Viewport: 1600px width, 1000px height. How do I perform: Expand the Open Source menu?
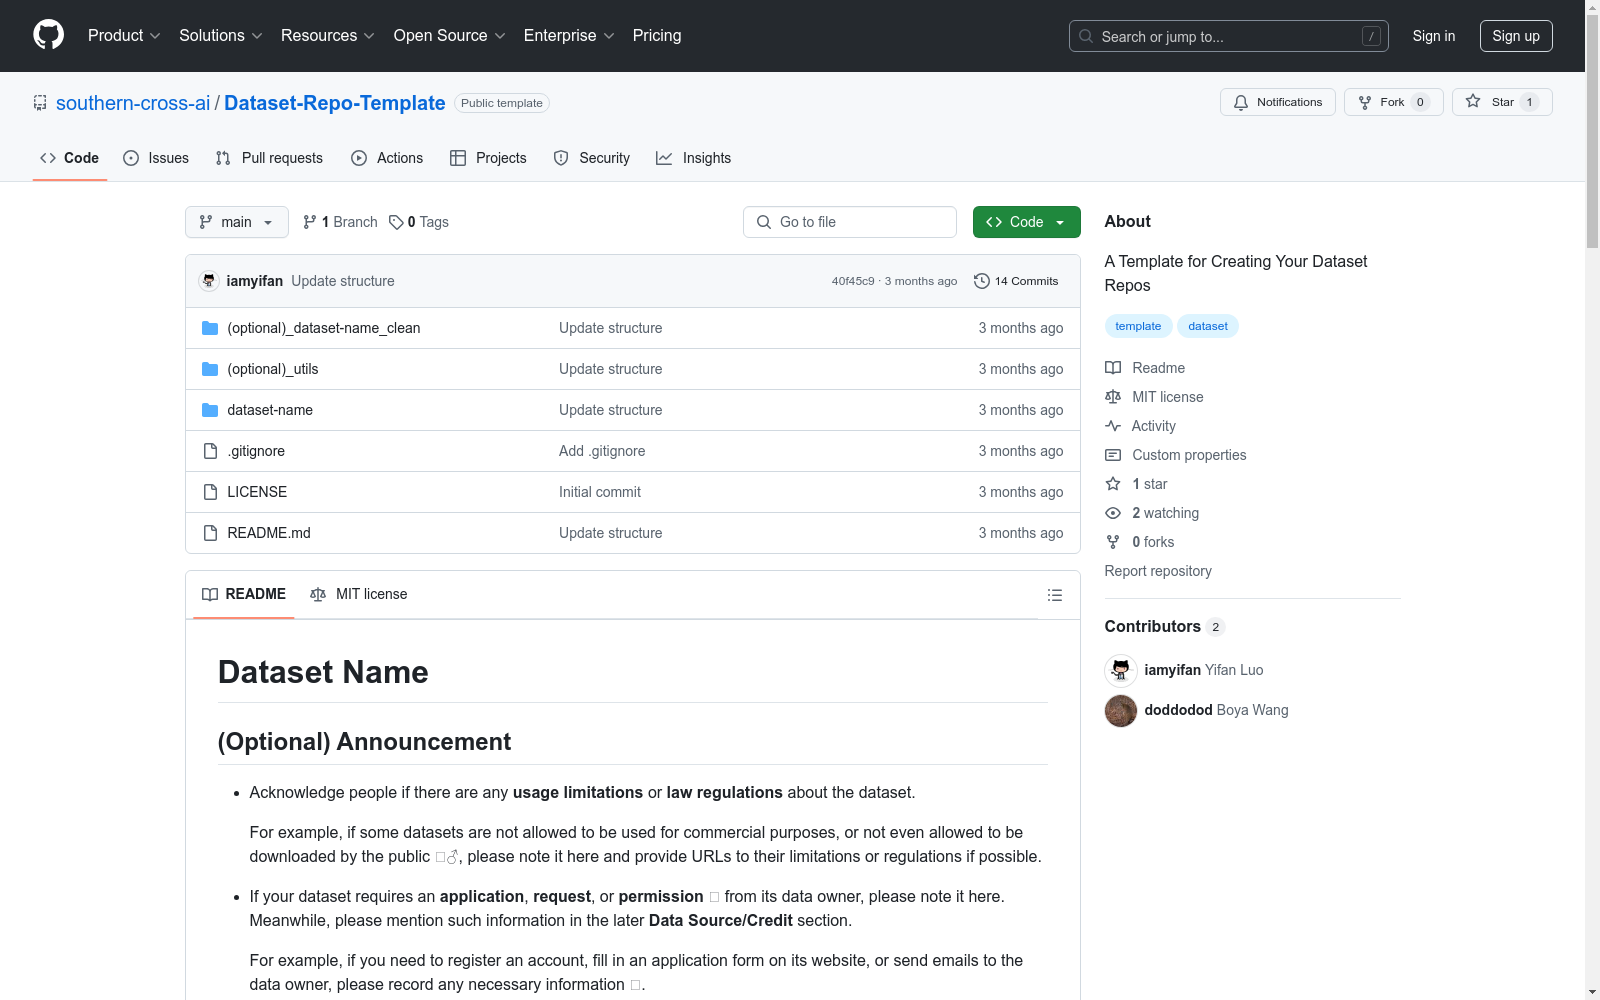pyautogui.click(x=450, y=35)
